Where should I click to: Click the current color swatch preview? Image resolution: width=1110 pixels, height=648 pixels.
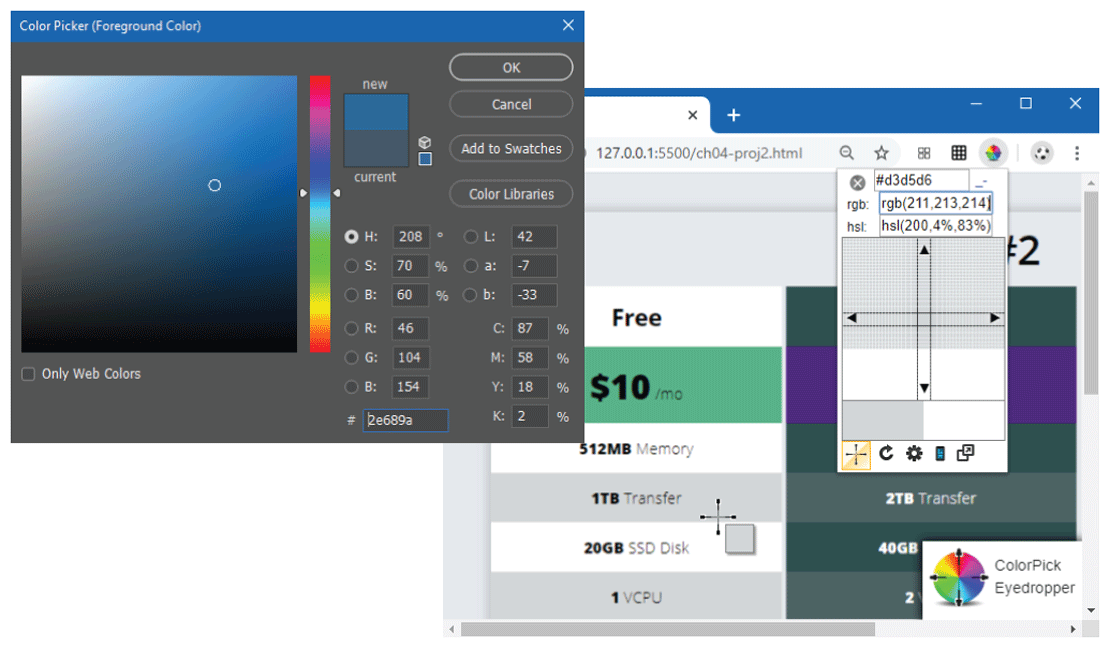pyautogui.click(x=375, y=148)
